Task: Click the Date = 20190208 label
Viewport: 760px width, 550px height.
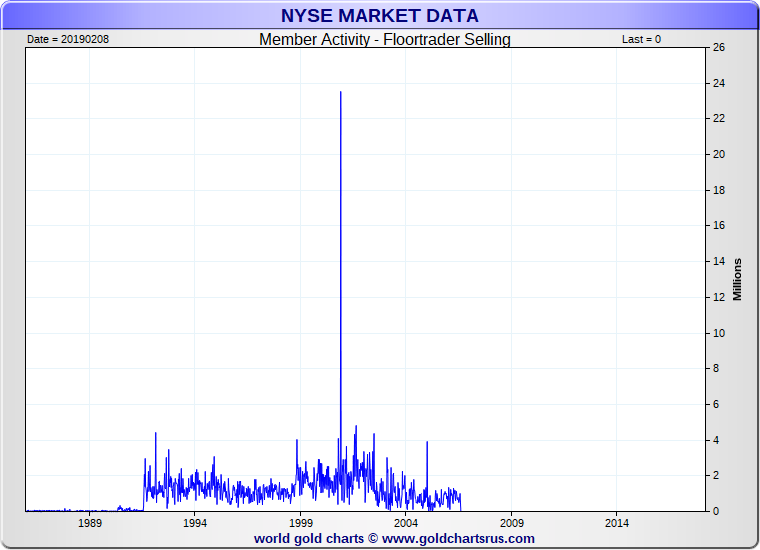Action: [x=68, y=39]
